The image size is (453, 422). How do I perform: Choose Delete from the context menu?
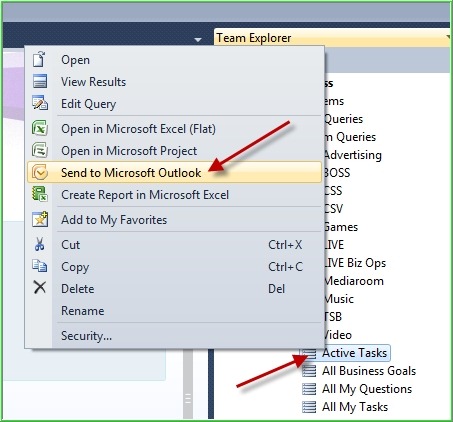tap(174, 289)
